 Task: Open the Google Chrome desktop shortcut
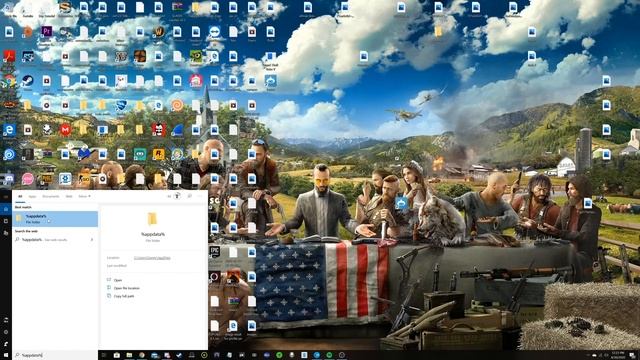(9, 81)
